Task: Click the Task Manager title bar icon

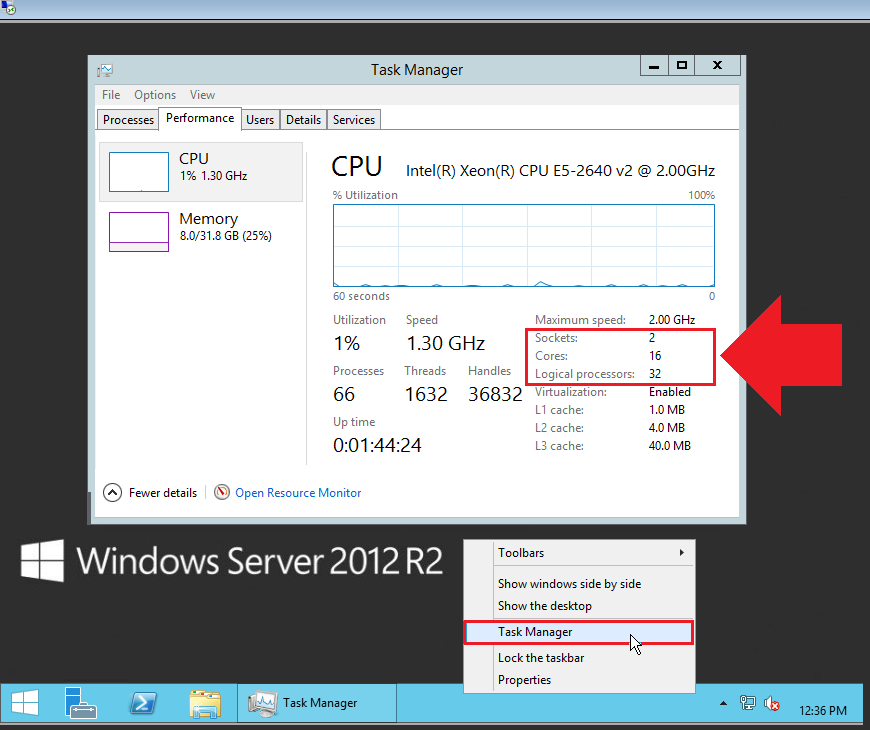Action: tap(105, 70)
